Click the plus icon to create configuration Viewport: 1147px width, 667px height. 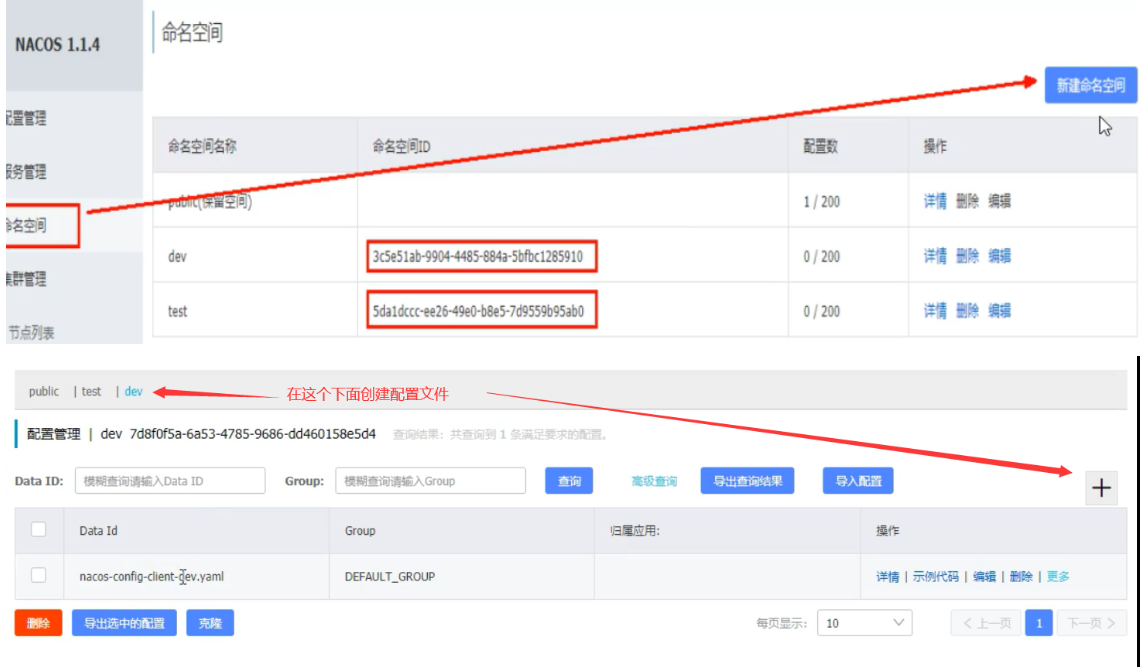point(1101,488)
